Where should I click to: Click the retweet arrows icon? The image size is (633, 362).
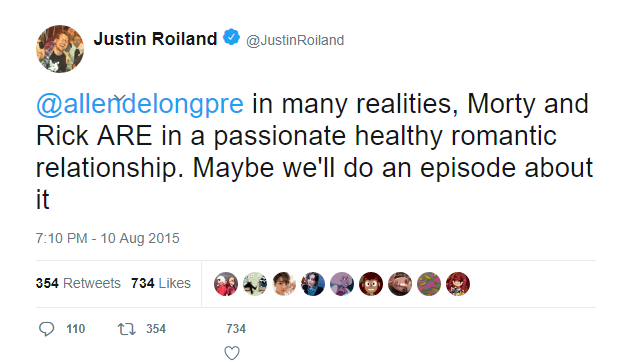pyautogui.click(x=126, y=329)
